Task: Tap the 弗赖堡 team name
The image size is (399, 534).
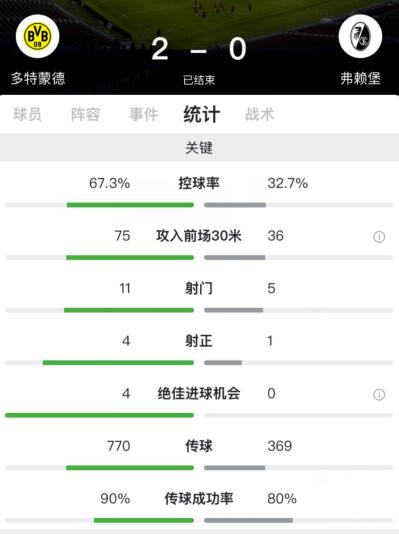Action: point(361,78)
